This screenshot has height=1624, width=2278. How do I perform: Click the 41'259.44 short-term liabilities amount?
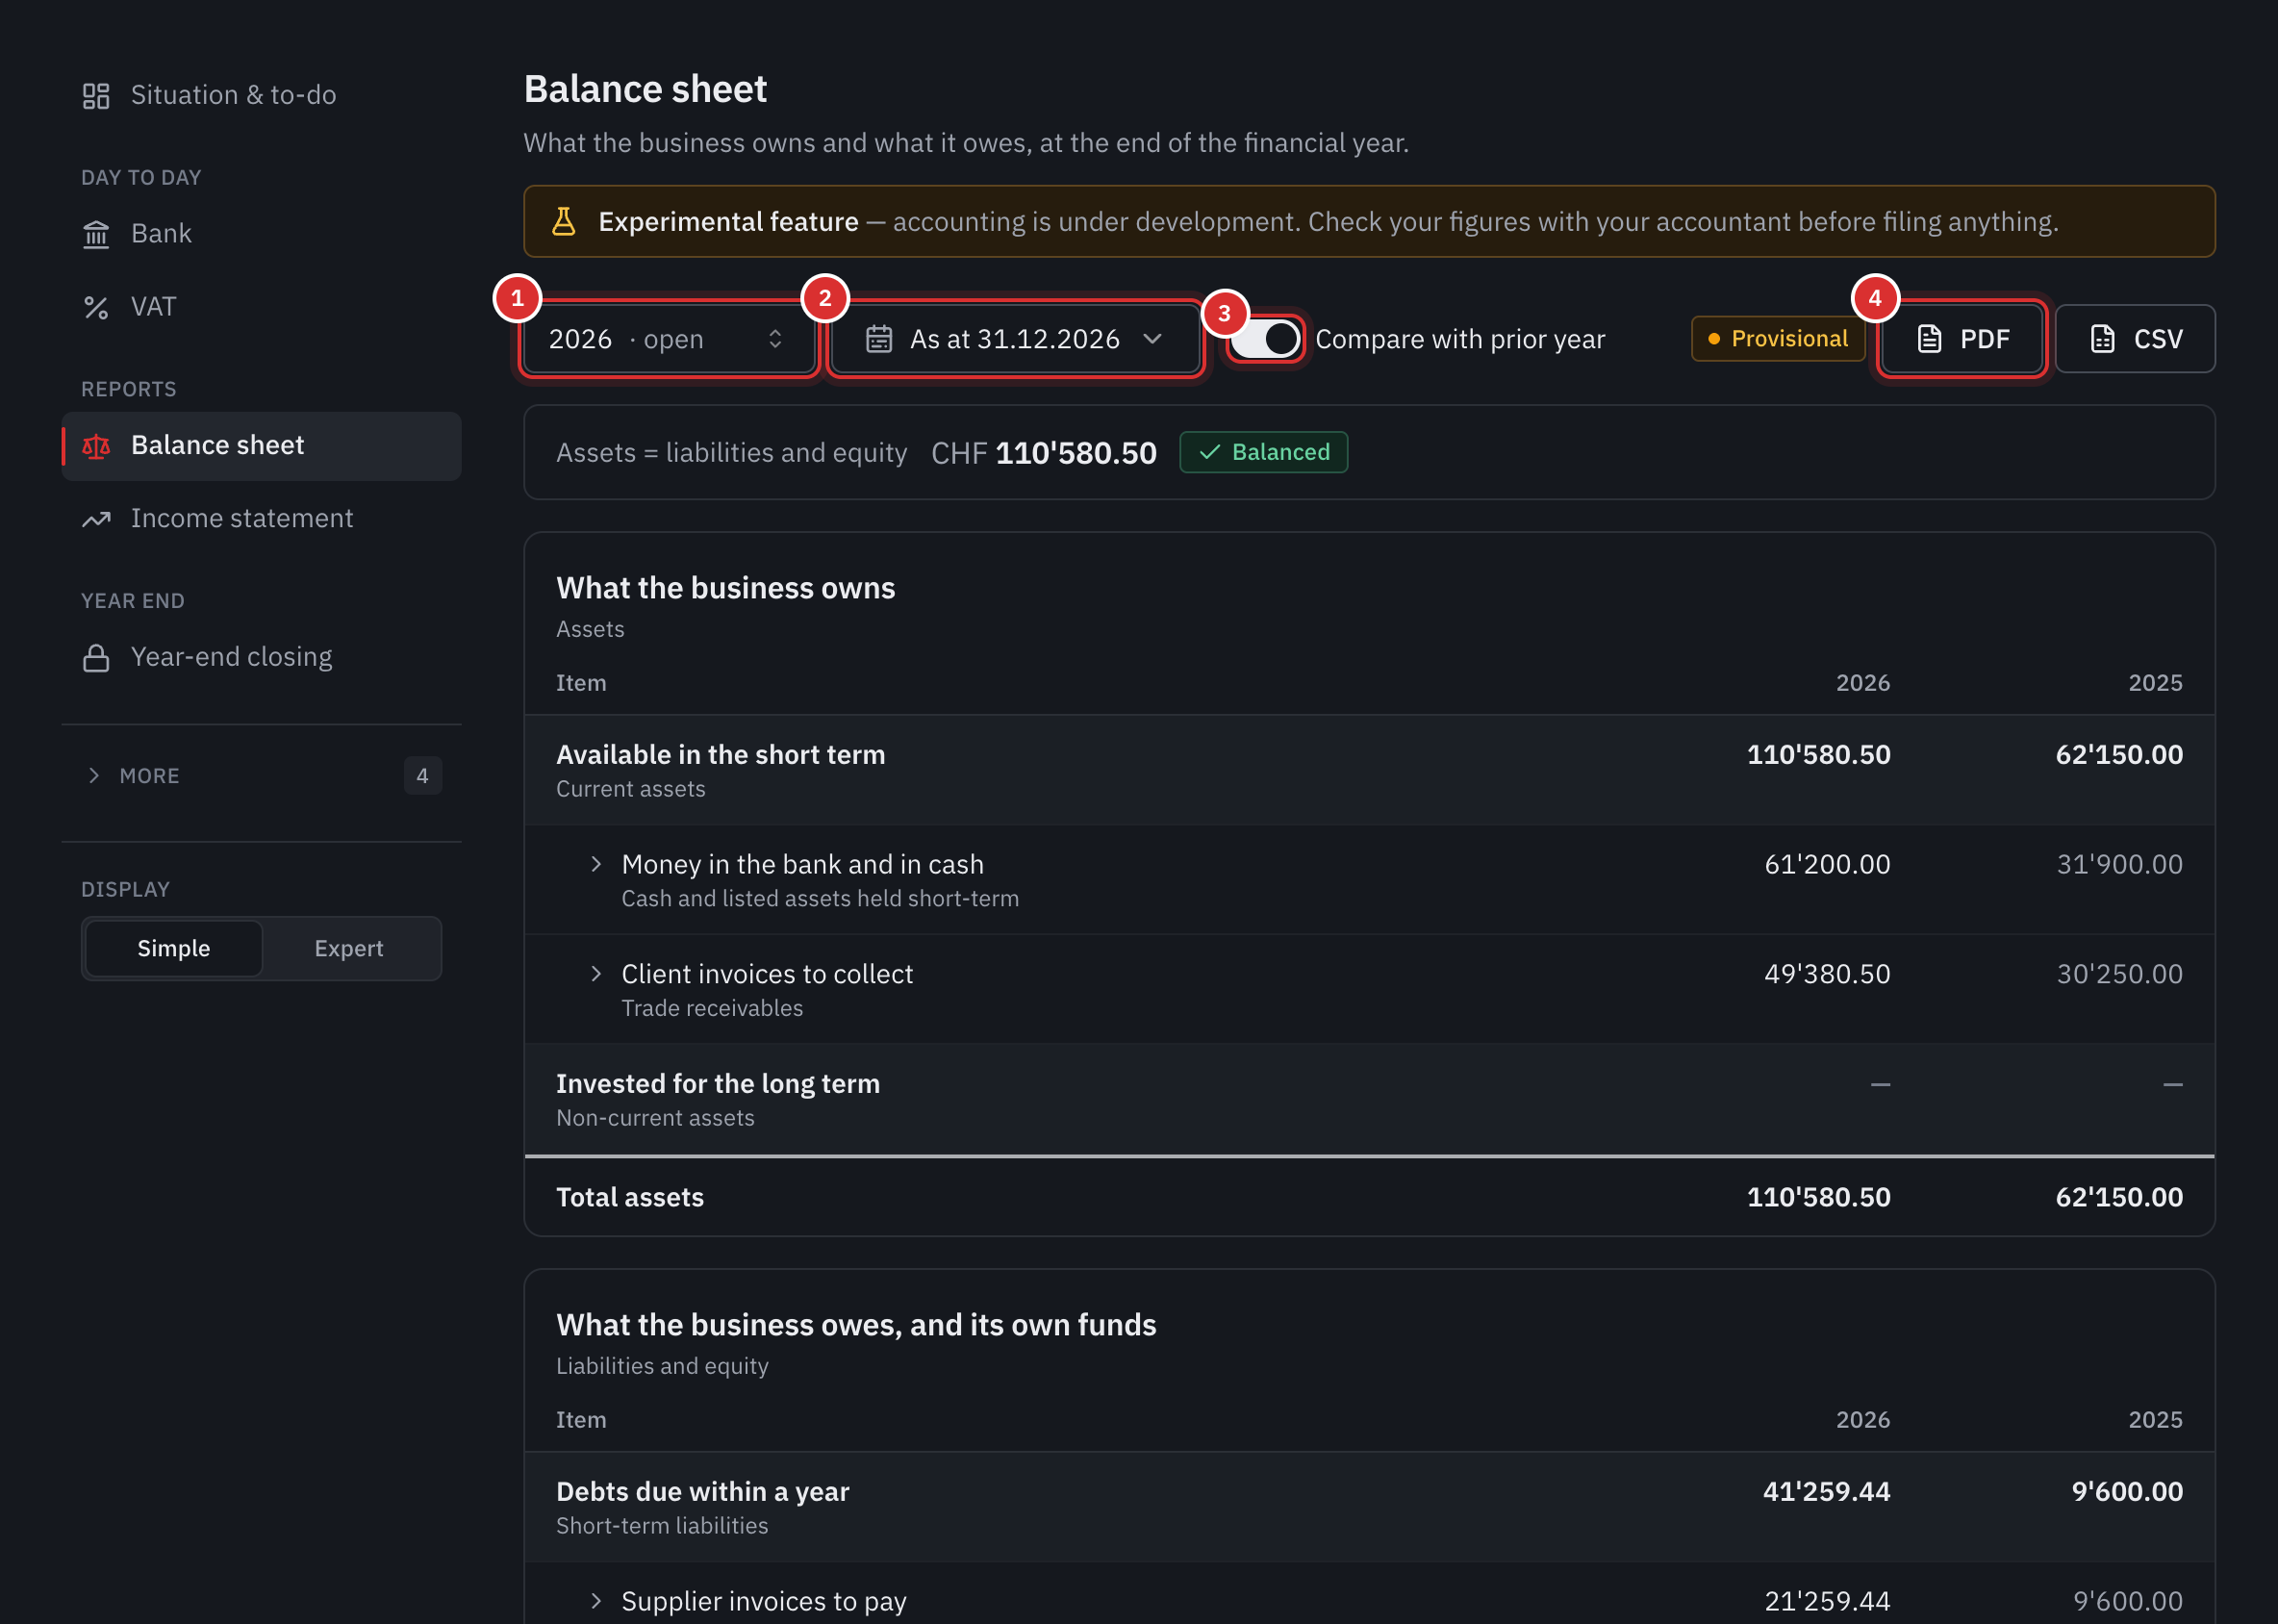click(x=1826, y=1491)
